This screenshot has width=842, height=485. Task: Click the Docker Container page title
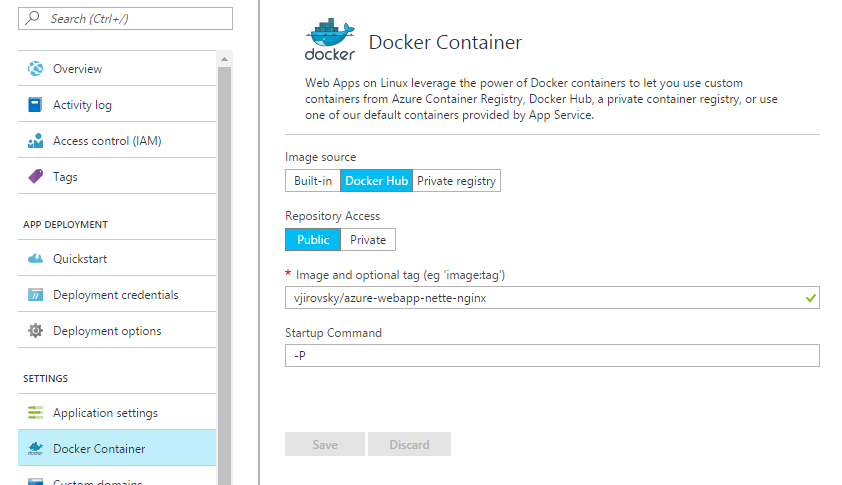pos(445,42)
